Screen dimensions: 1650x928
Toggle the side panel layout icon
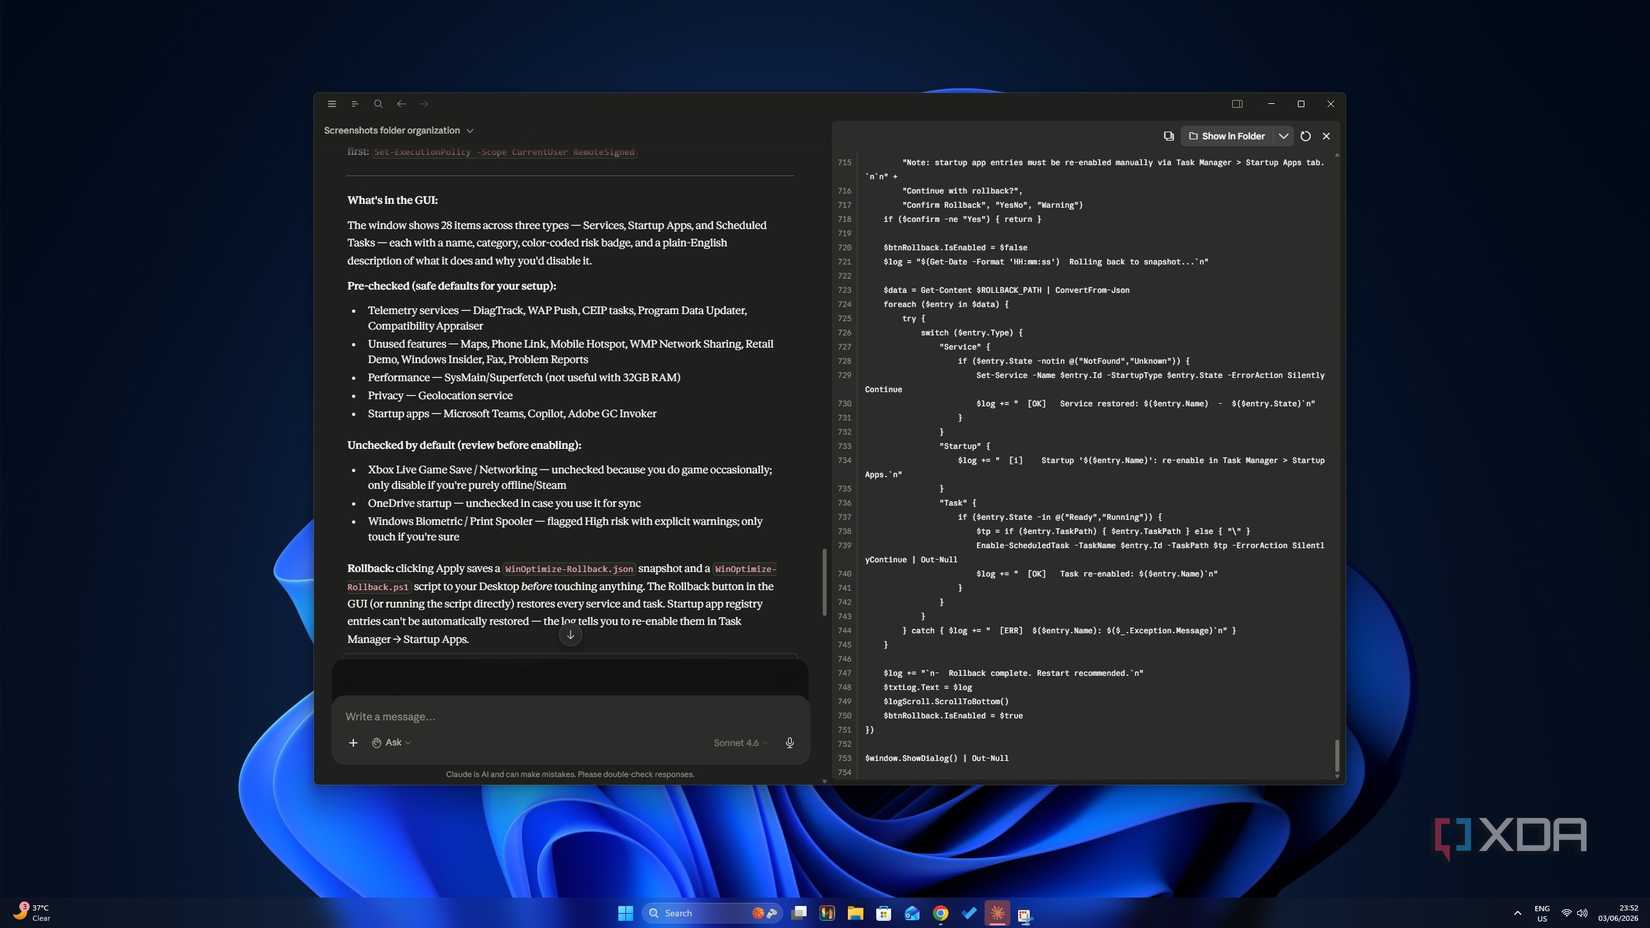pyautogui.click(x=1237, y=104)
